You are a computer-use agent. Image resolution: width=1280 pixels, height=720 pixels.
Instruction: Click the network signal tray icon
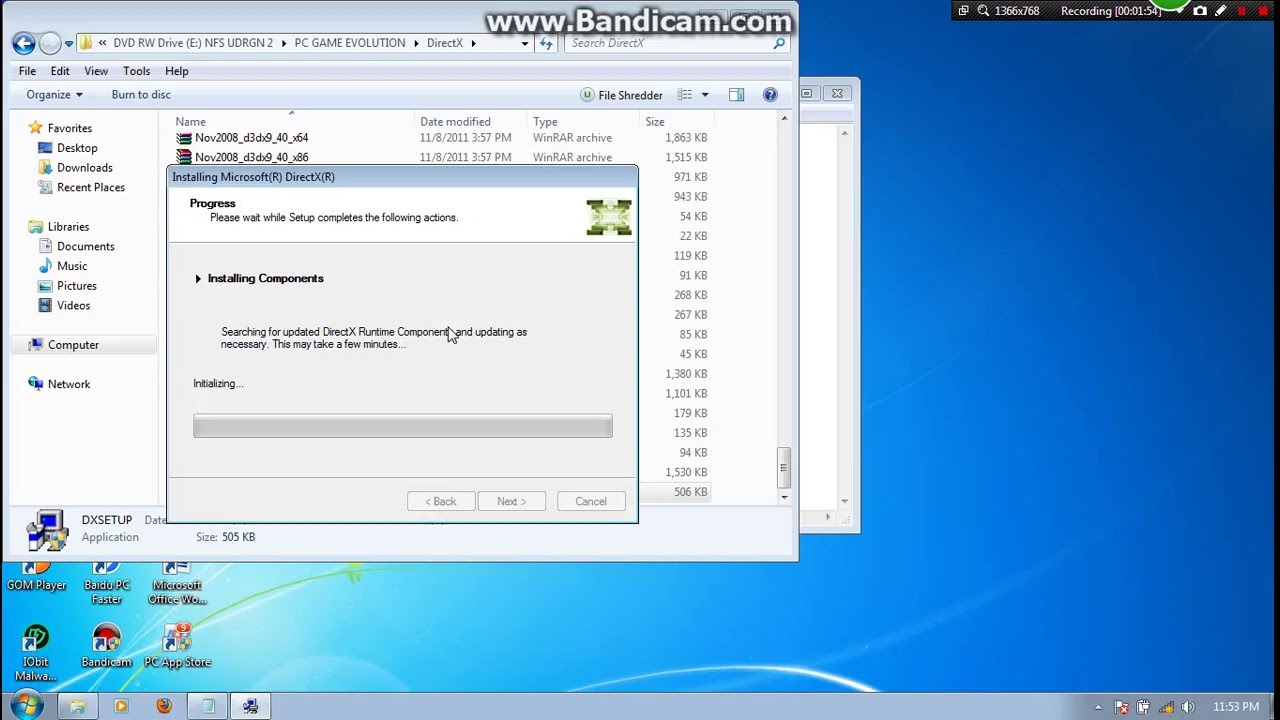point(1166,707)
